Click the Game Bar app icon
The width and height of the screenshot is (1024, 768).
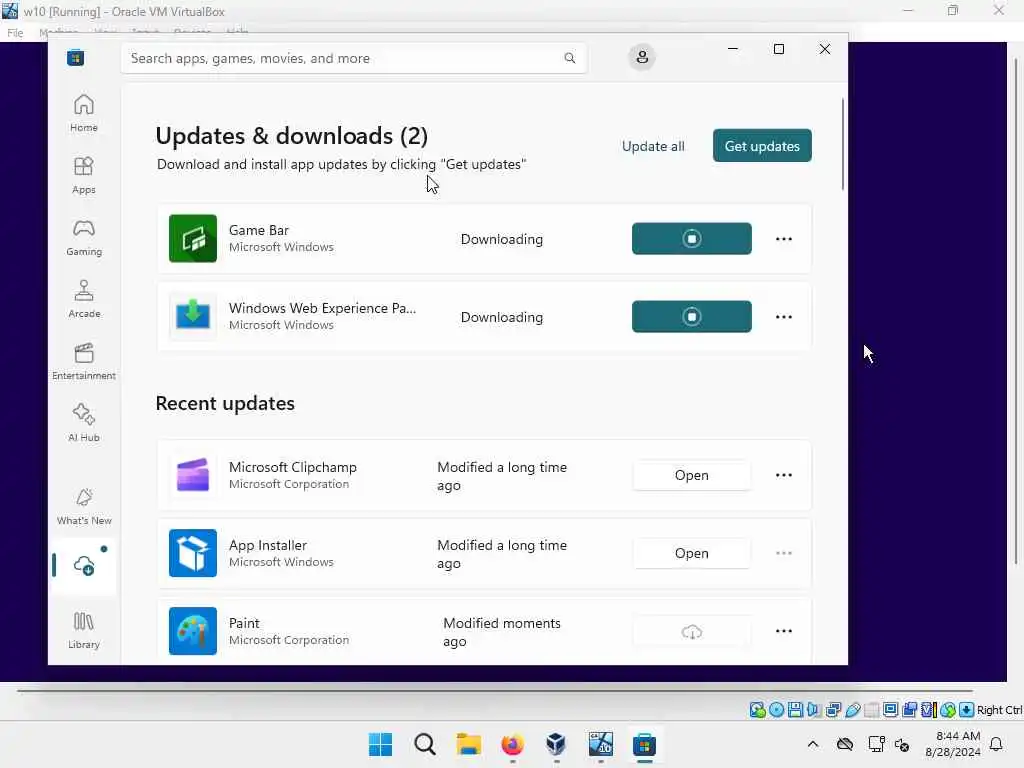pos(193,238)
